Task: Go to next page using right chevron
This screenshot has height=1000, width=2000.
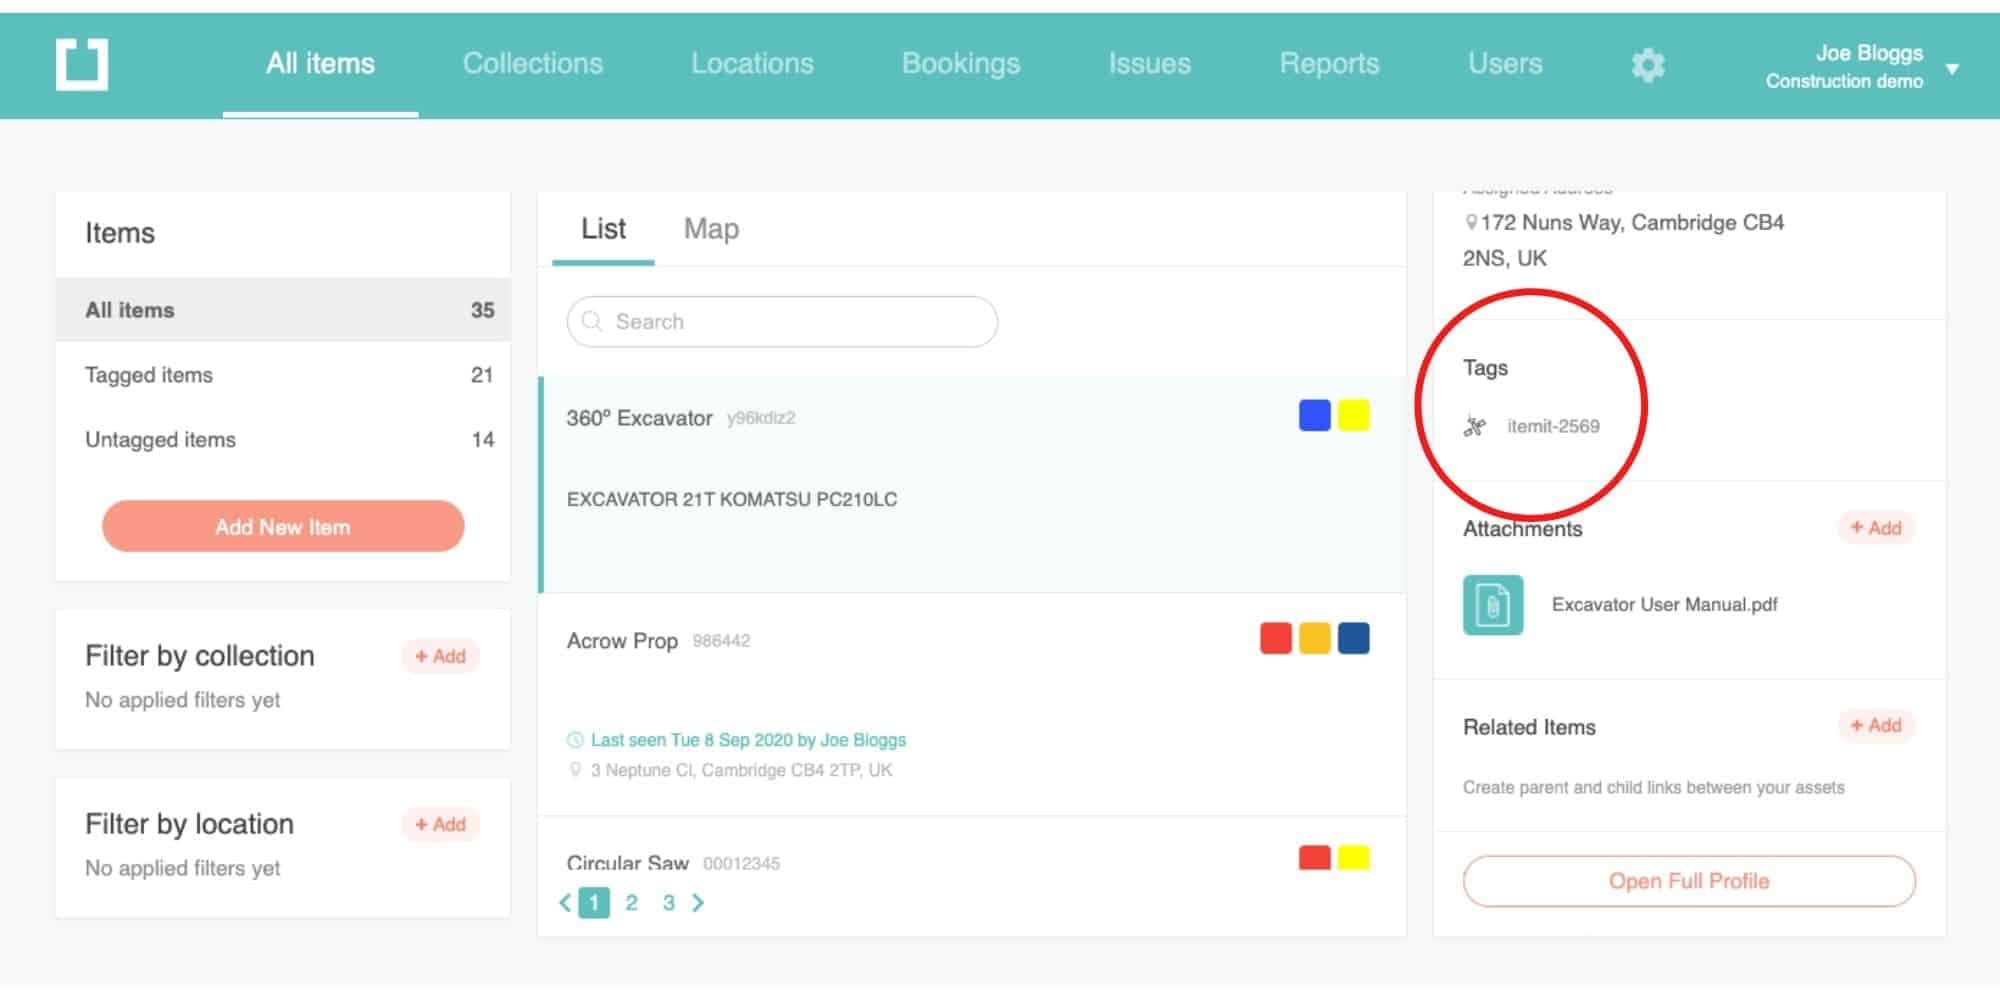Action: click(698, 903)
